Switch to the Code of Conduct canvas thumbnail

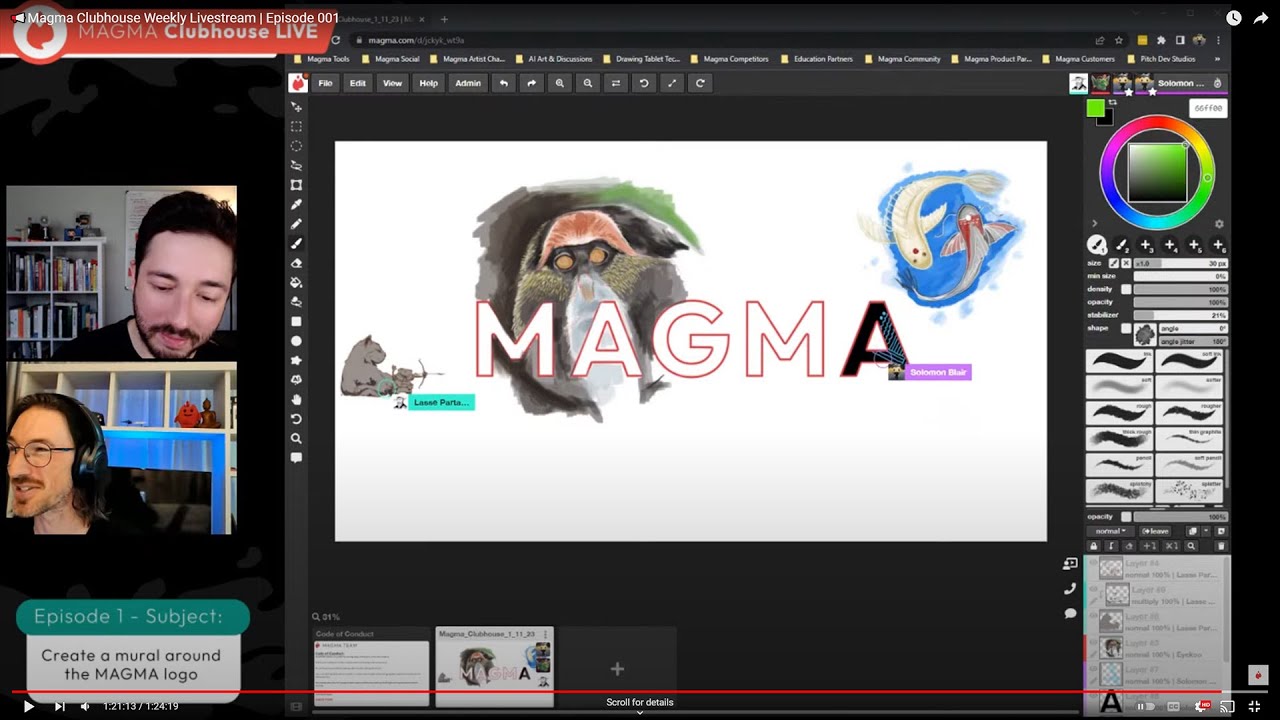[x=371, y=667]
